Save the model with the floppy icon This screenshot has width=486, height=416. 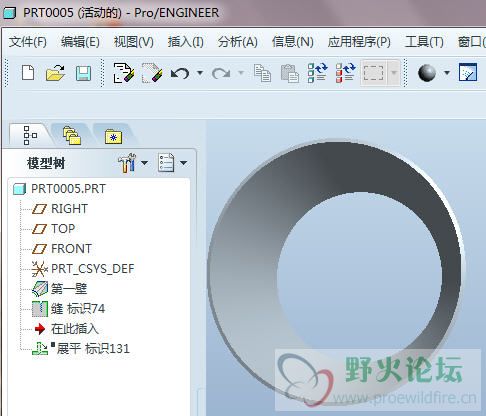click(x=83, y=73)
